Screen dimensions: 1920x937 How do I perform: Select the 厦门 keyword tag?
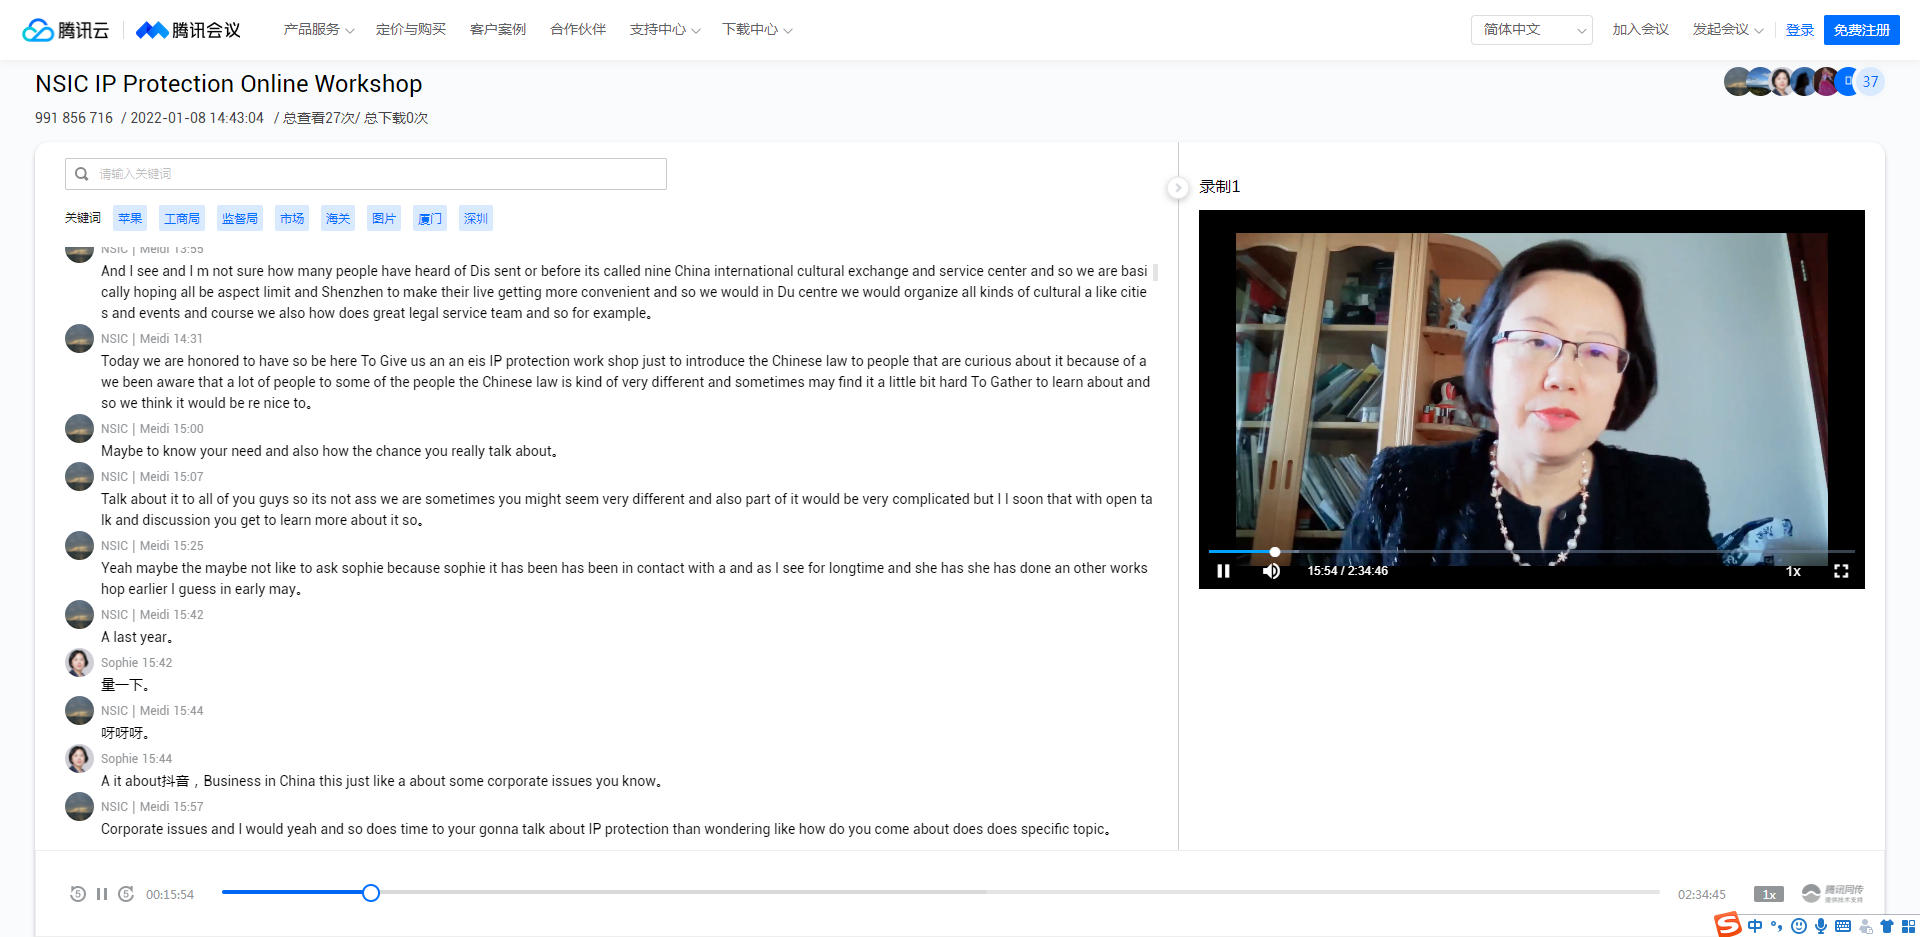click(430, 218)
